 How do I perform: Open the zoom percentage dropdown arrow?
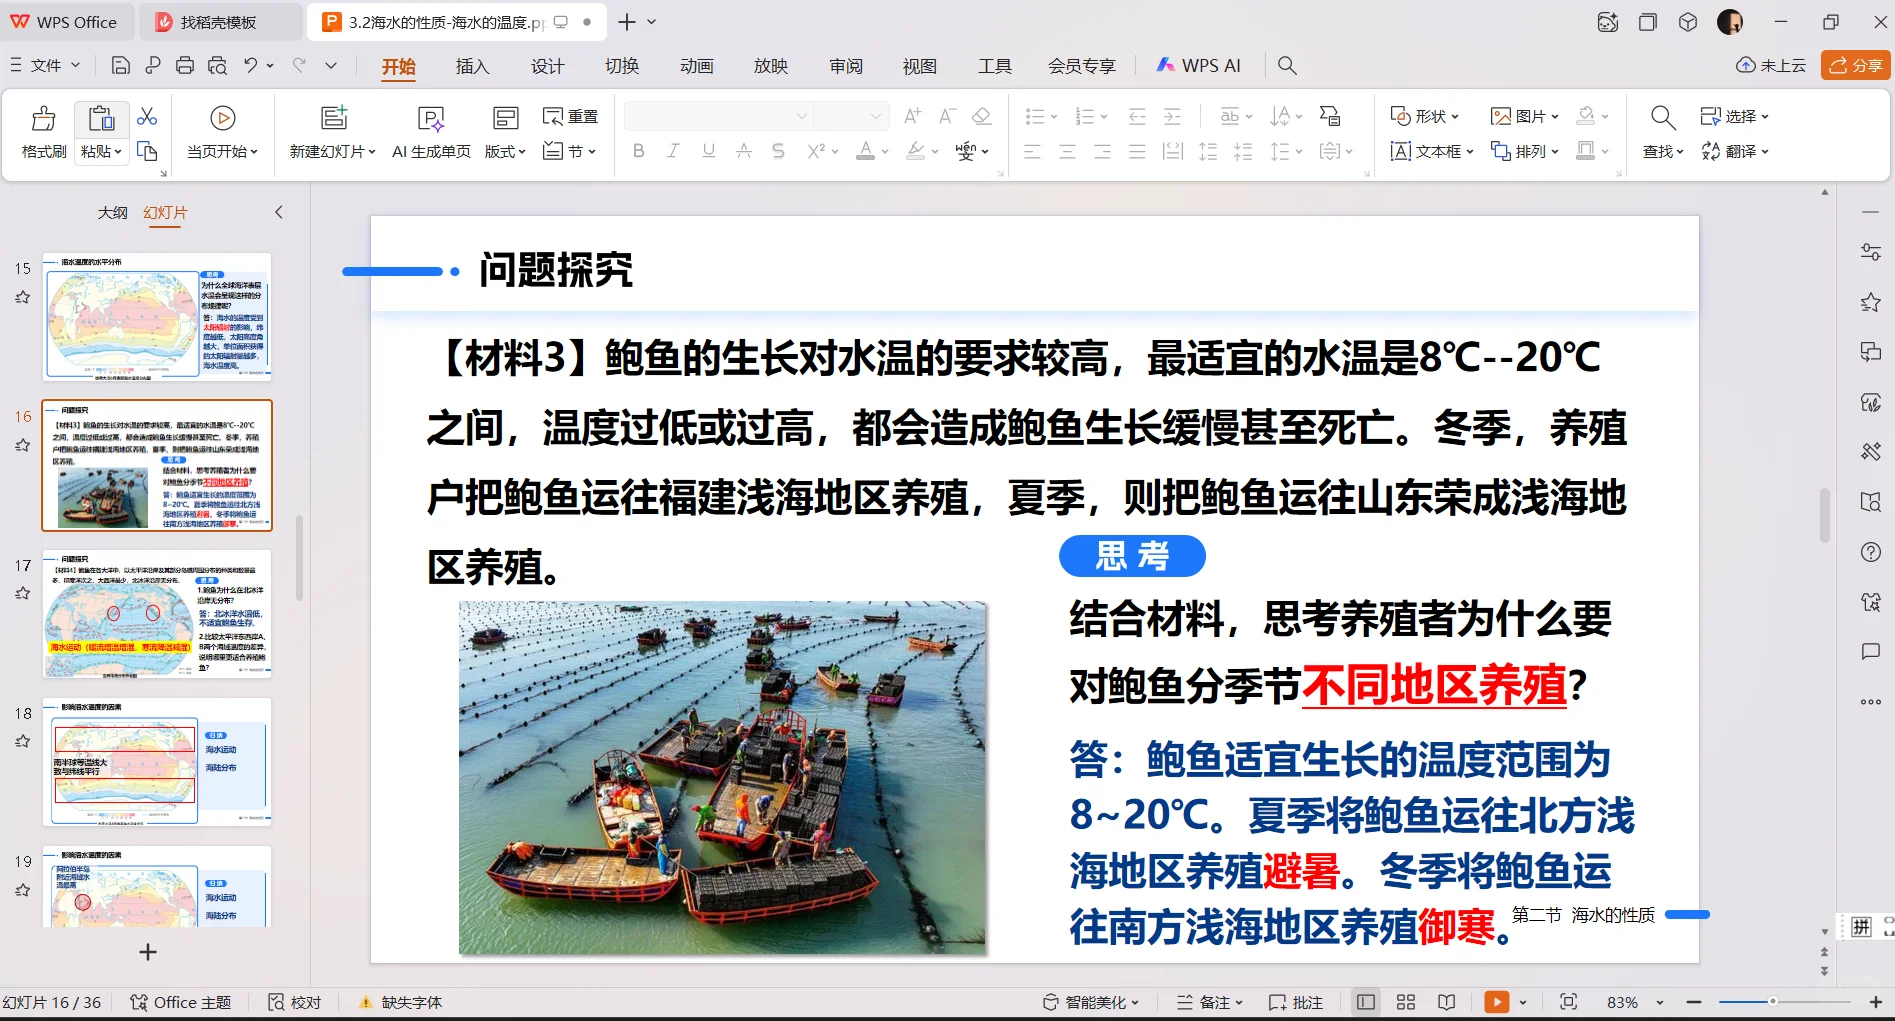coord(1660,1002)
